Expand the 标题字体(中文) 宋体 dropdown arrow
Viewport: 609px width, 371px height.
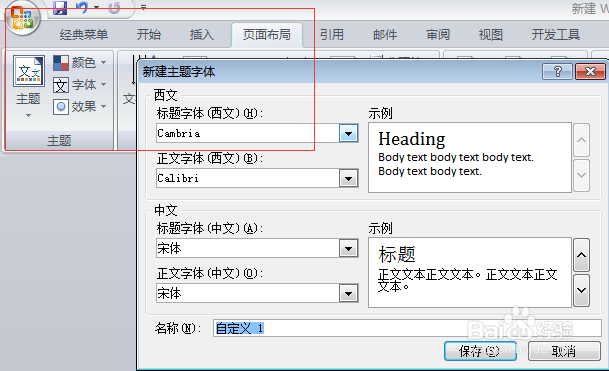click(348, 249)
